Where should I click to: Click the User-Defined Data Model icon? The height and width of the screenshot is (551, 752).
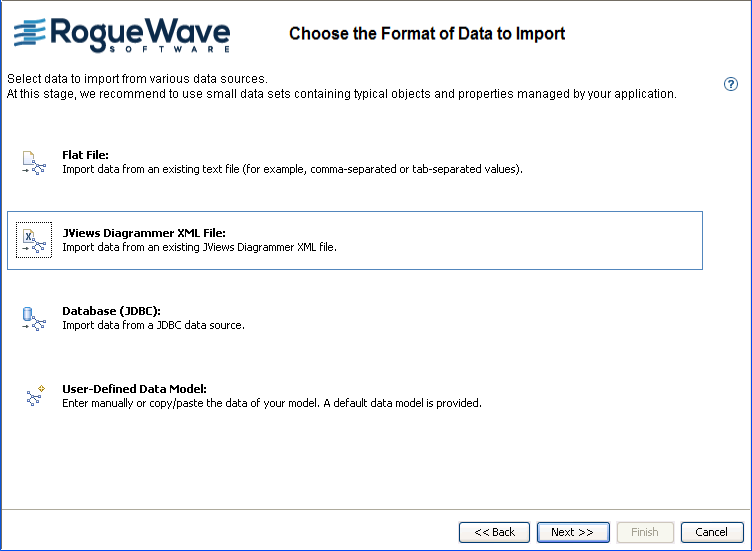[x=35, y=396]
